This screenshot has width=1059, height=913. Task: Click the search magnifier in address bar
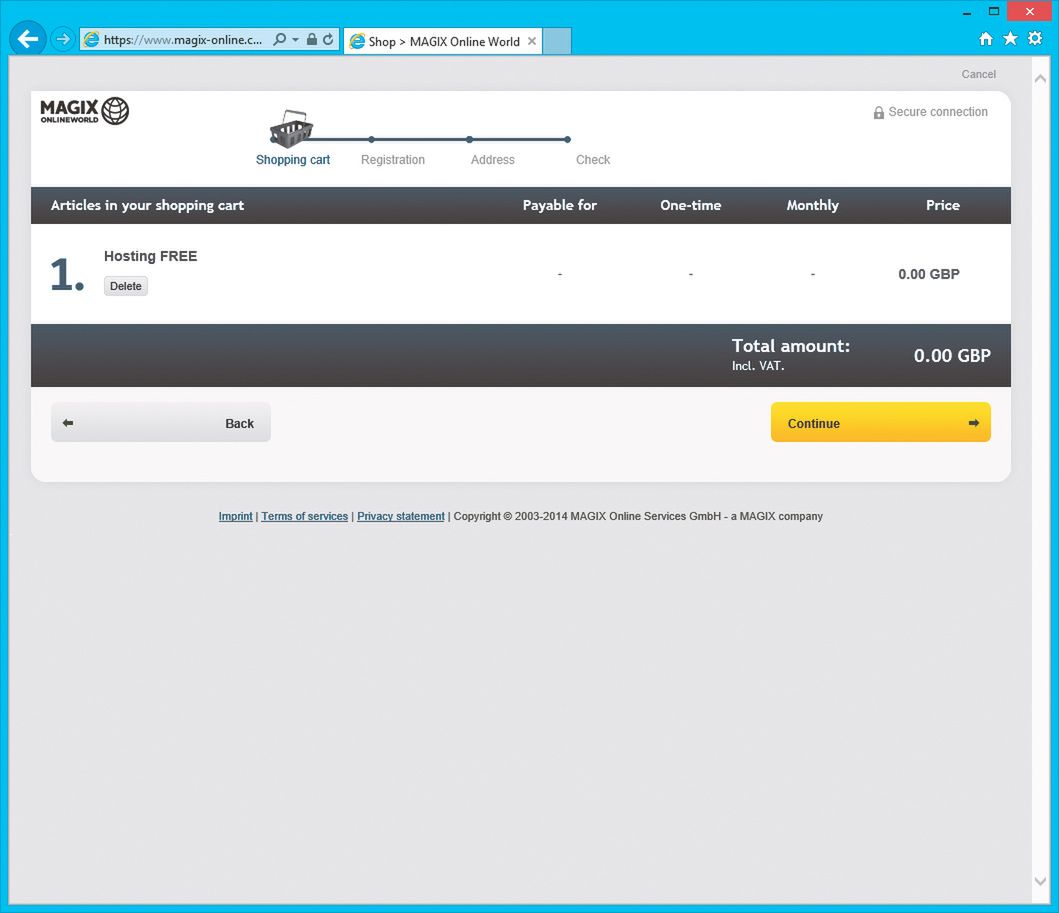point(279,39)
